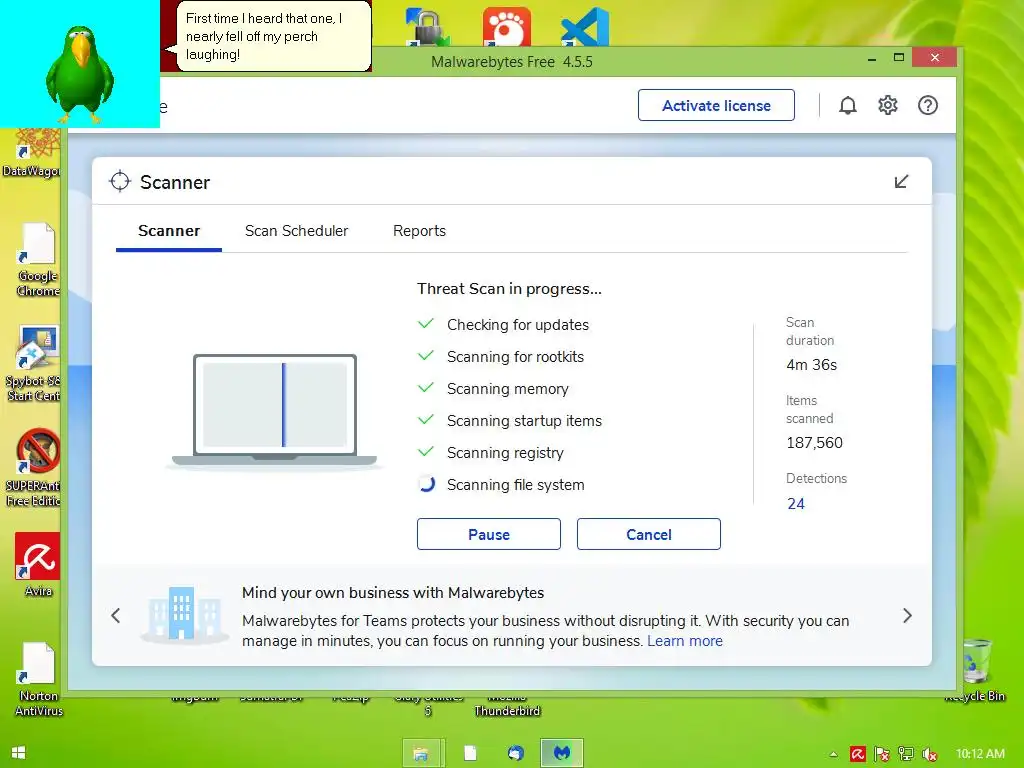The image size is (1024, 768).
Task: Click the Activate license button
Action: (716, 105)
